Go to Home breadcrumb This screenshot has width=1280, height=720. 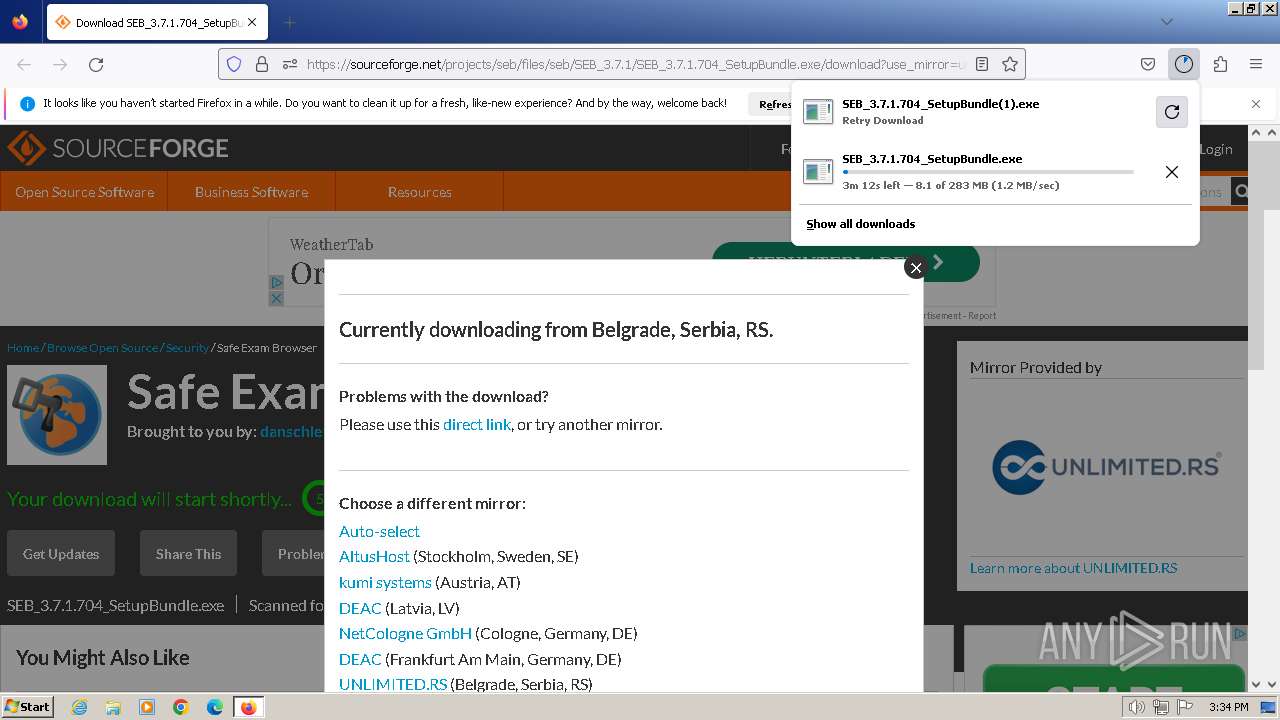[23, 348]
